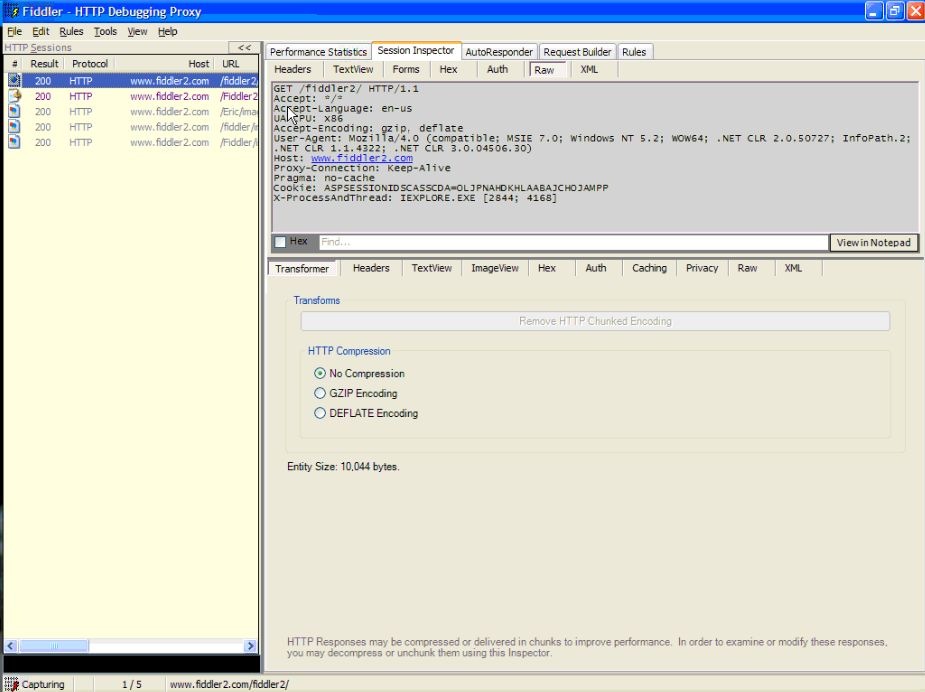Switch to the Session Inspector tab
This screenshot has height=692, width=925.
(x=415, y=51)
